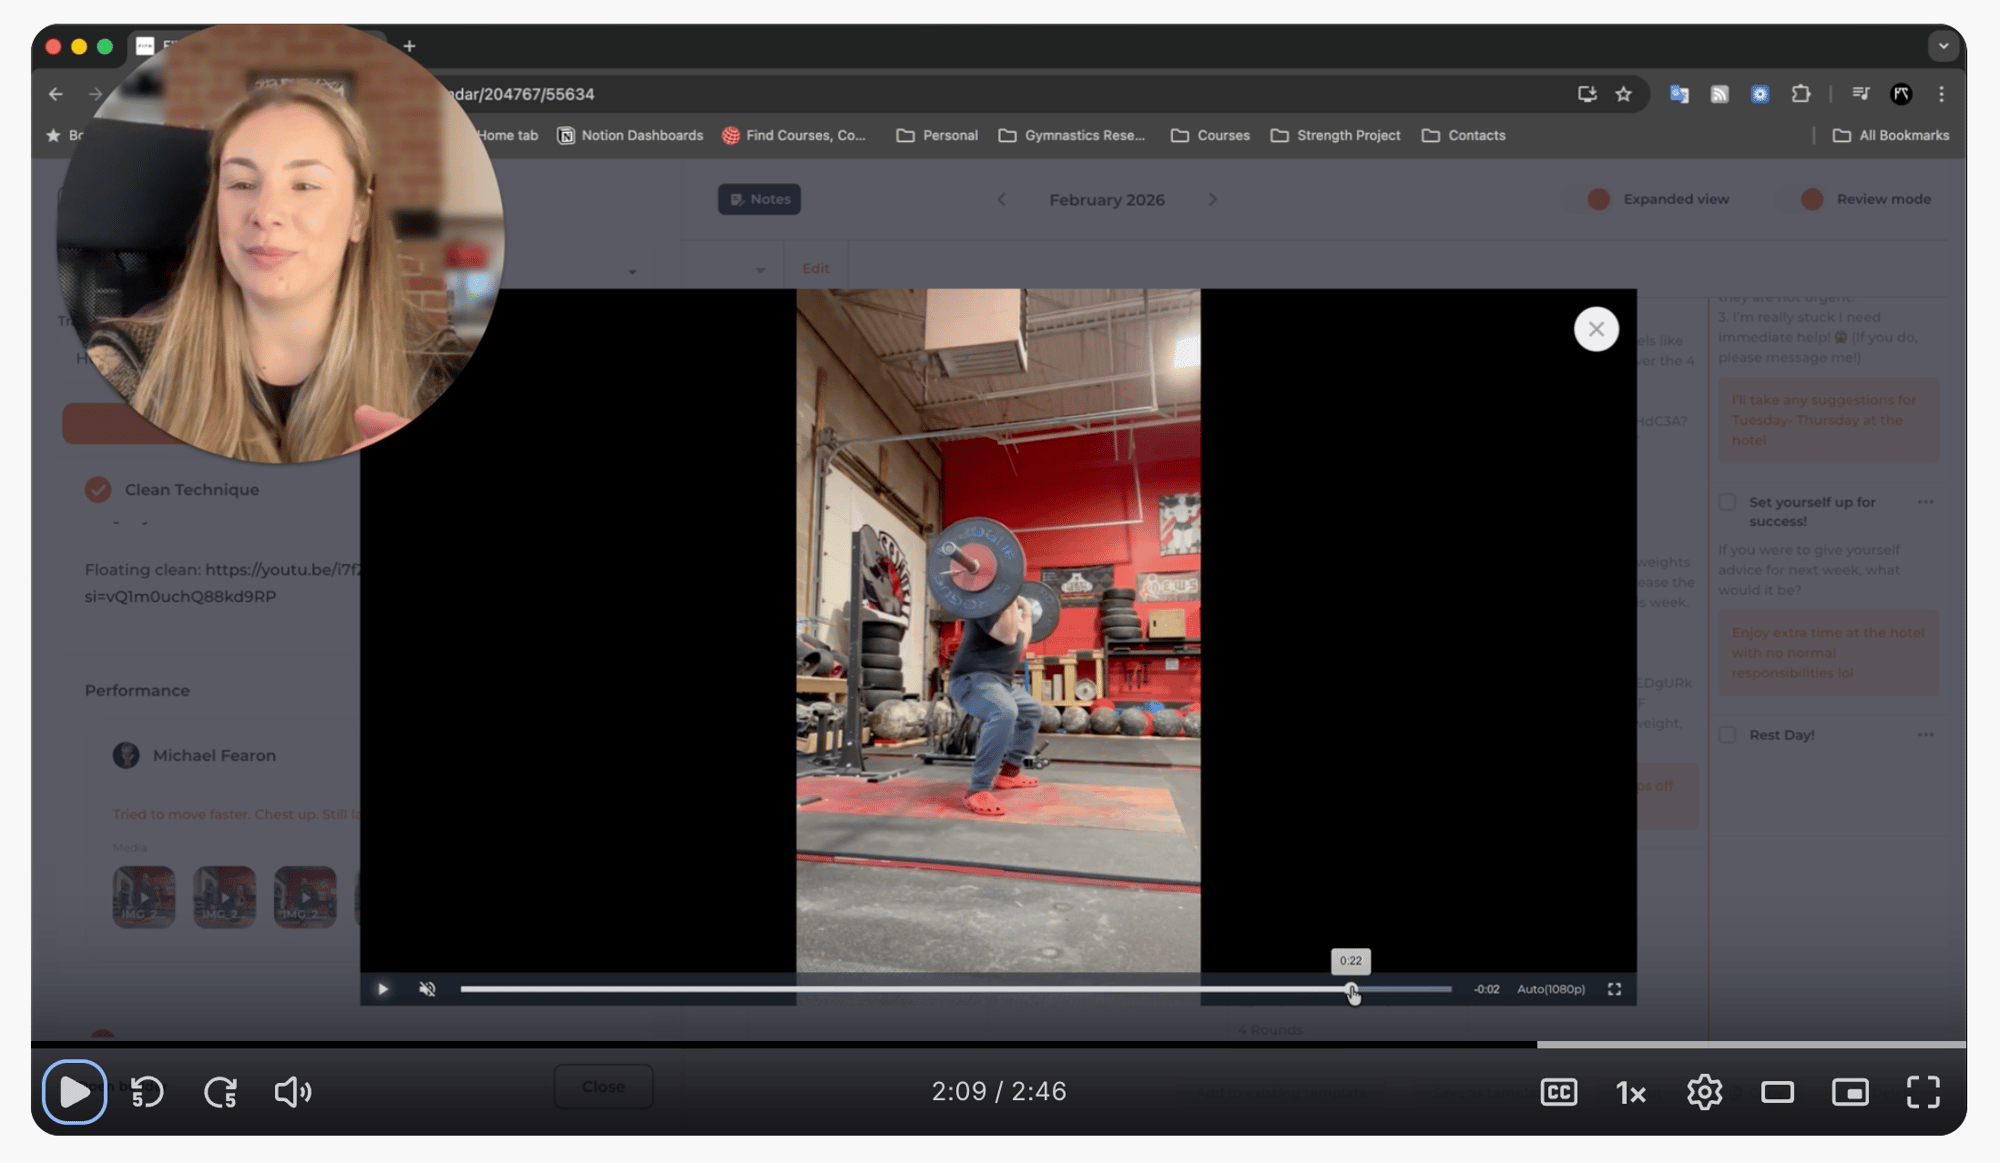Click the Michael Fearon avatar

pos(126,755)
